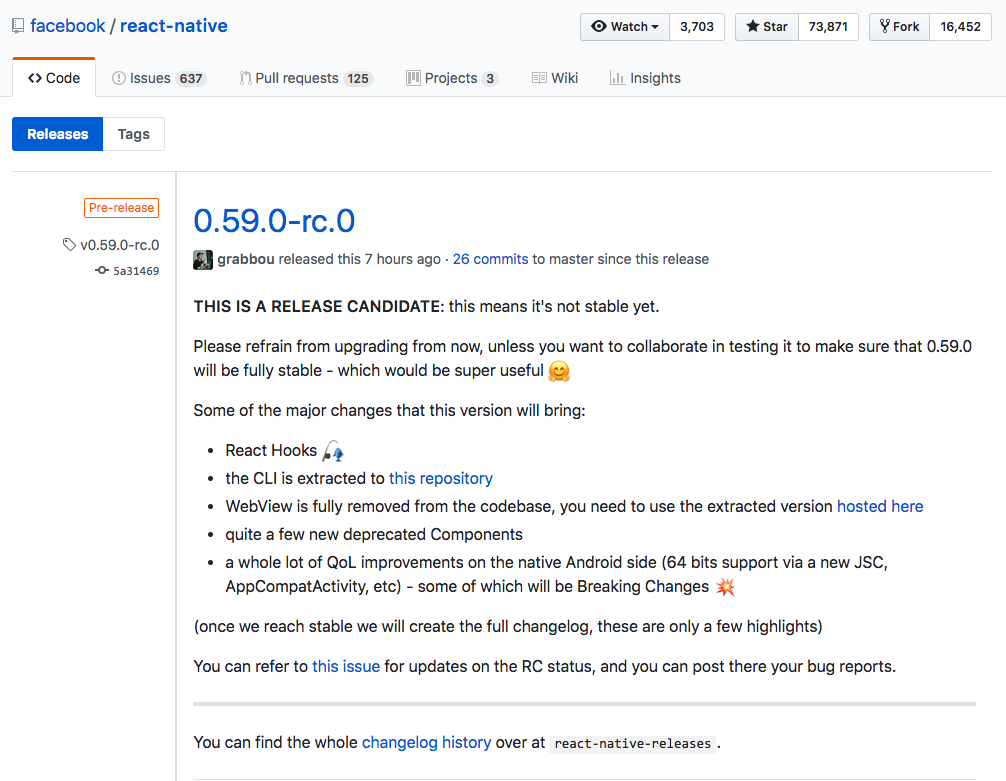Click the tag icon next to v0.59.0-rc.0

(x=69, y=245)
